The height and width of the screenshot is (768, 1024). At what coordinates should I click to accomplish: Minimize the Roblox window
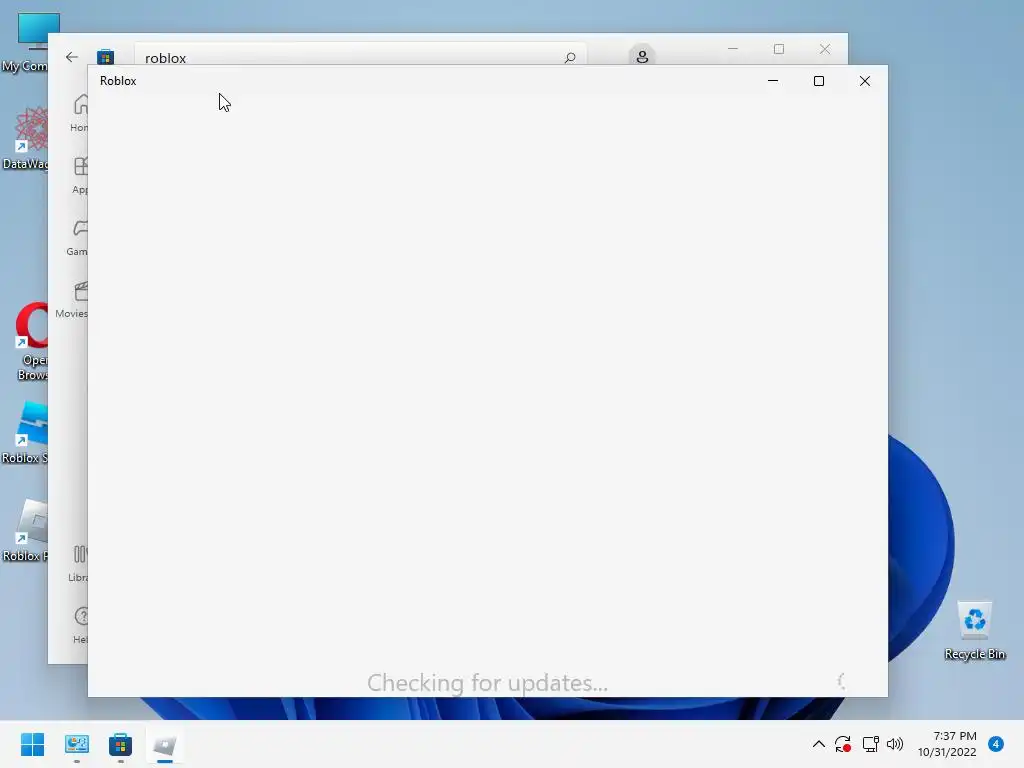pyautogui.click(x=773, y=81)
